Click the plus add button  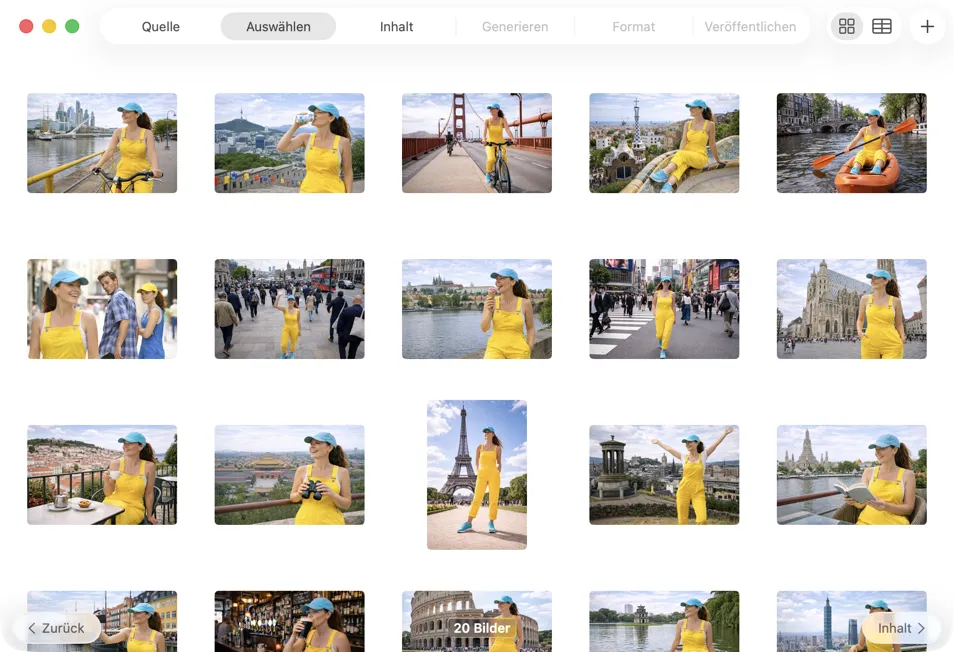[927, 27]
